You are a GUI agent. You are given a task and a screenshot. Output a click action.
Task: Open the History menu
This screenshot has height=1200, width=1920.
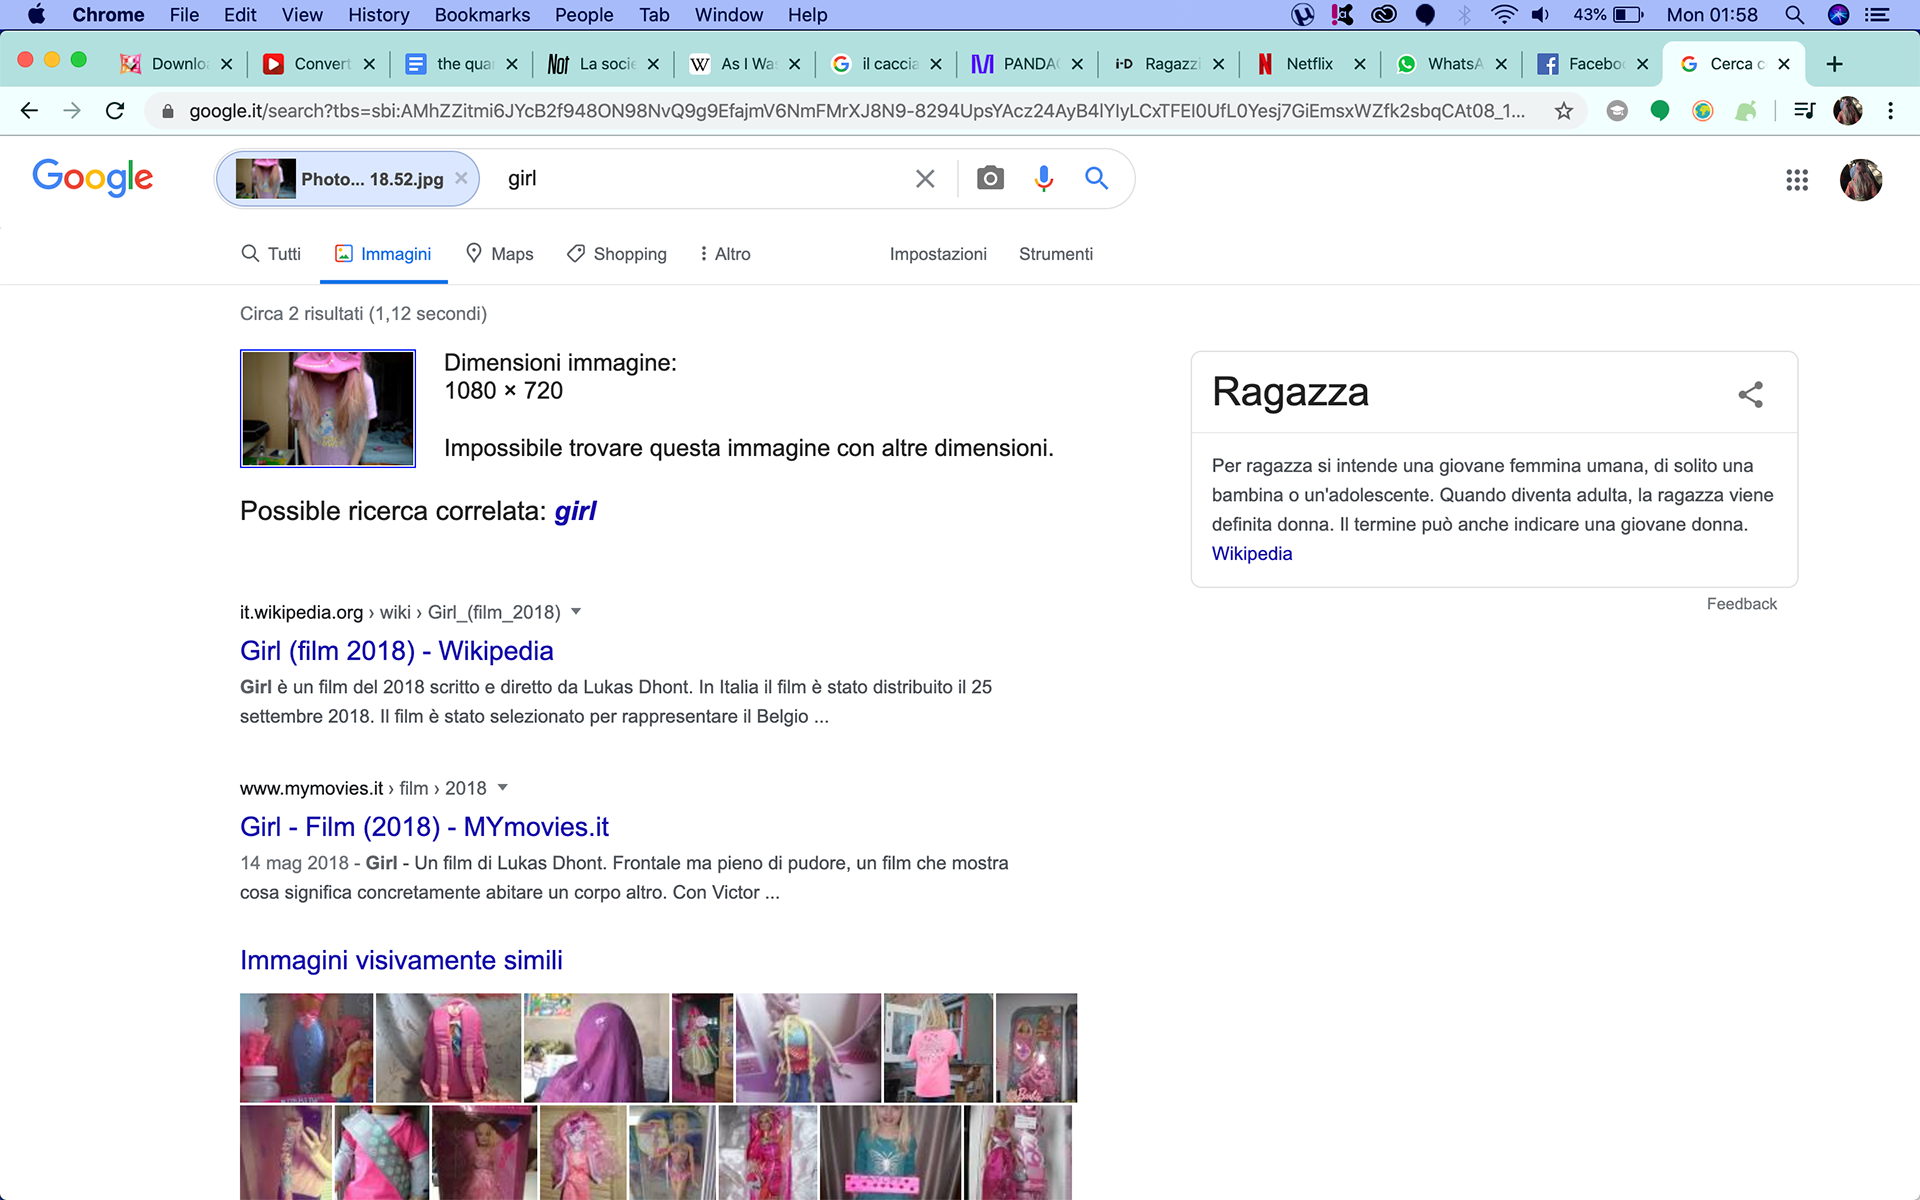[x=378, y=15]
